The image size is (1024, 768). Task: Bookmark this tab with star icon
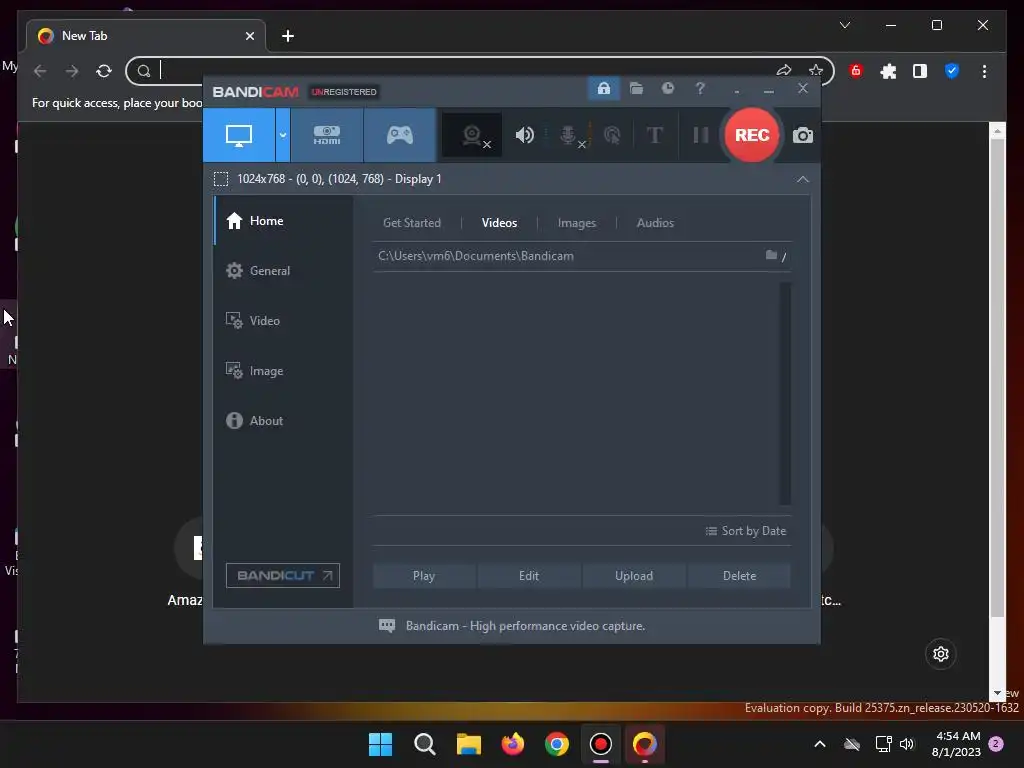point(816,71)
